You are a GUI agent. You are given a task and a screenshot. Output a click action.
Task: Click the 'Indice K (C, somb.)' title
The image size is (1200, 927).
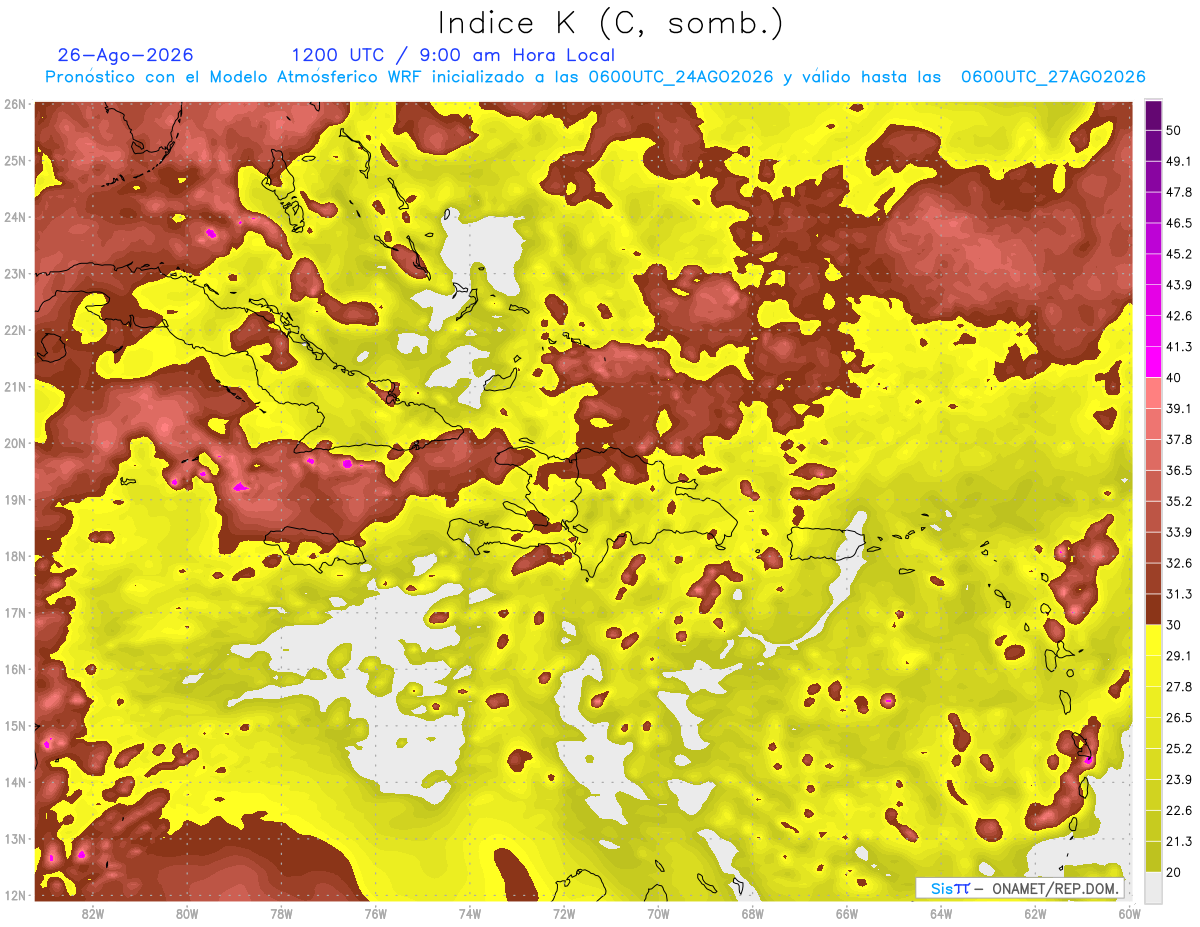(x=611, y=23)
